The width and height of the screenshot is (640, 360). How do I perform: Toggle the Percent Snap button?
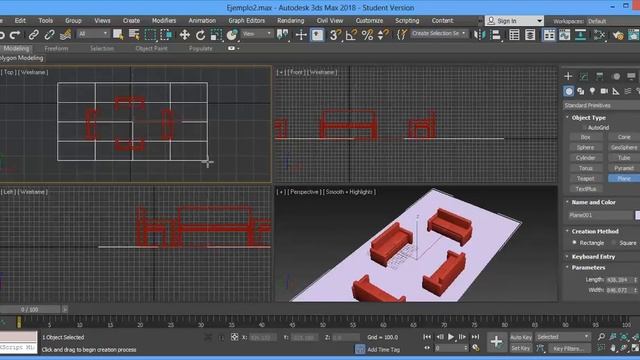367,35
